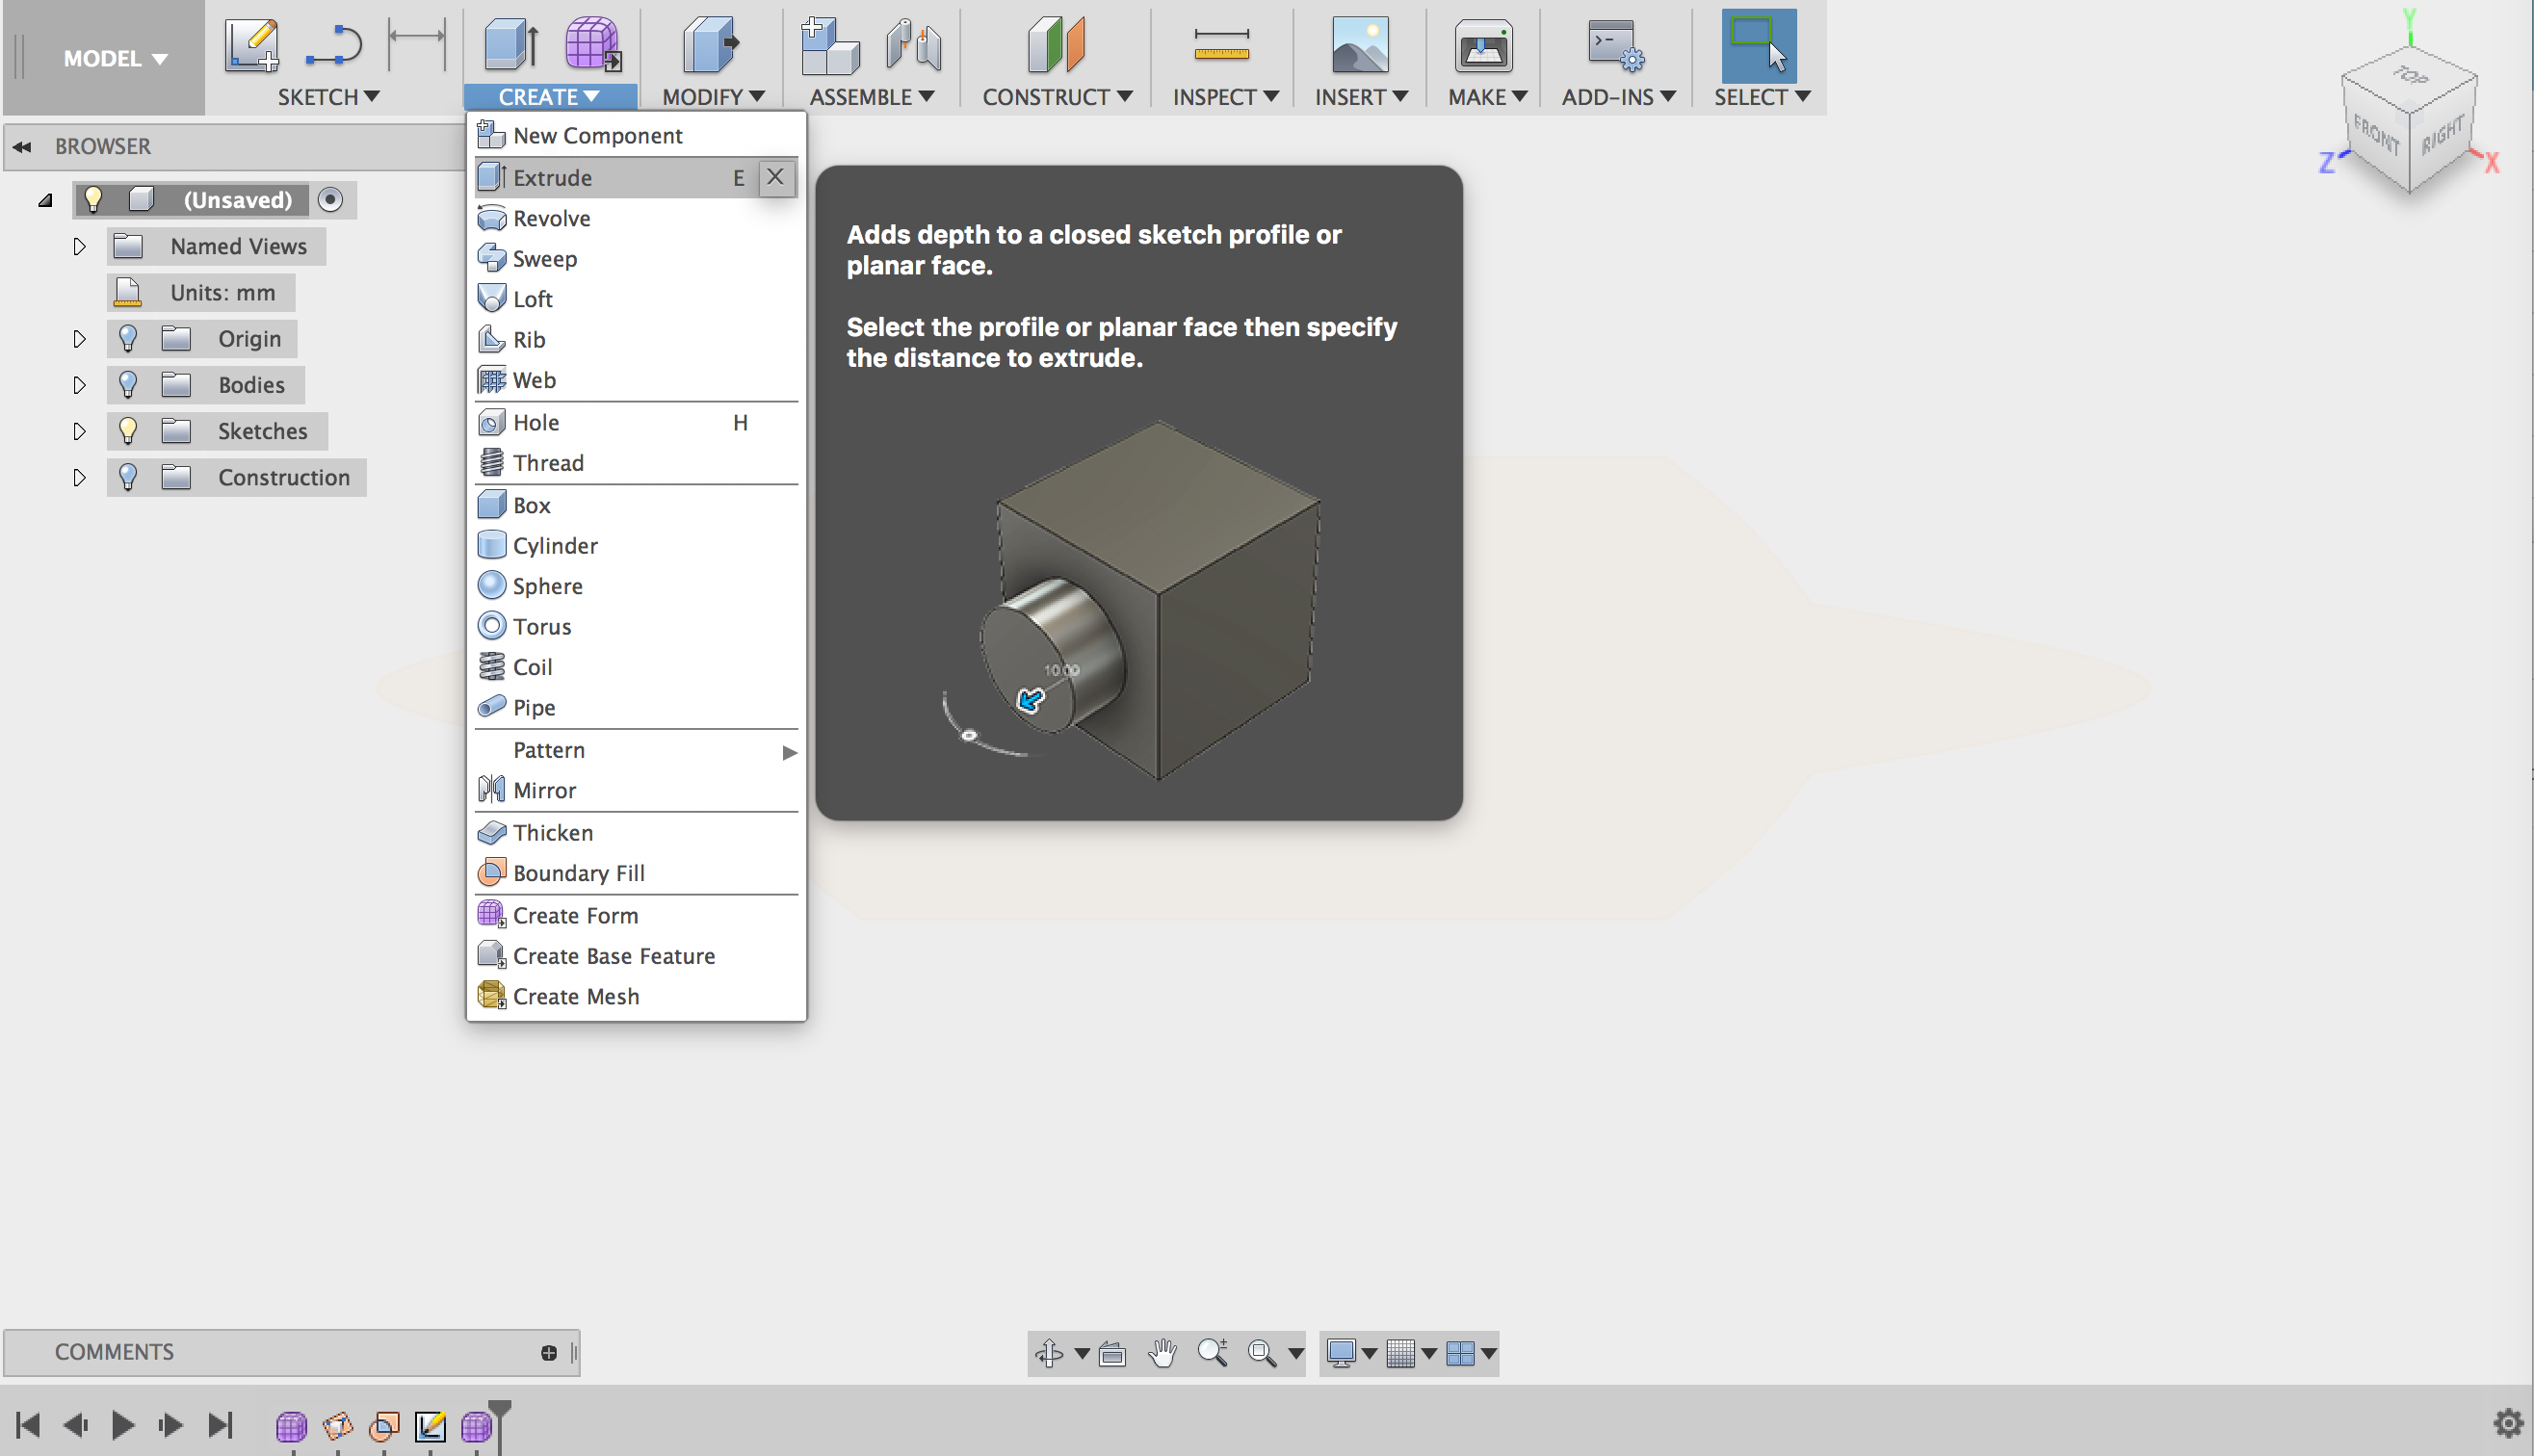Open the Pattern submenu

[636, 750]
